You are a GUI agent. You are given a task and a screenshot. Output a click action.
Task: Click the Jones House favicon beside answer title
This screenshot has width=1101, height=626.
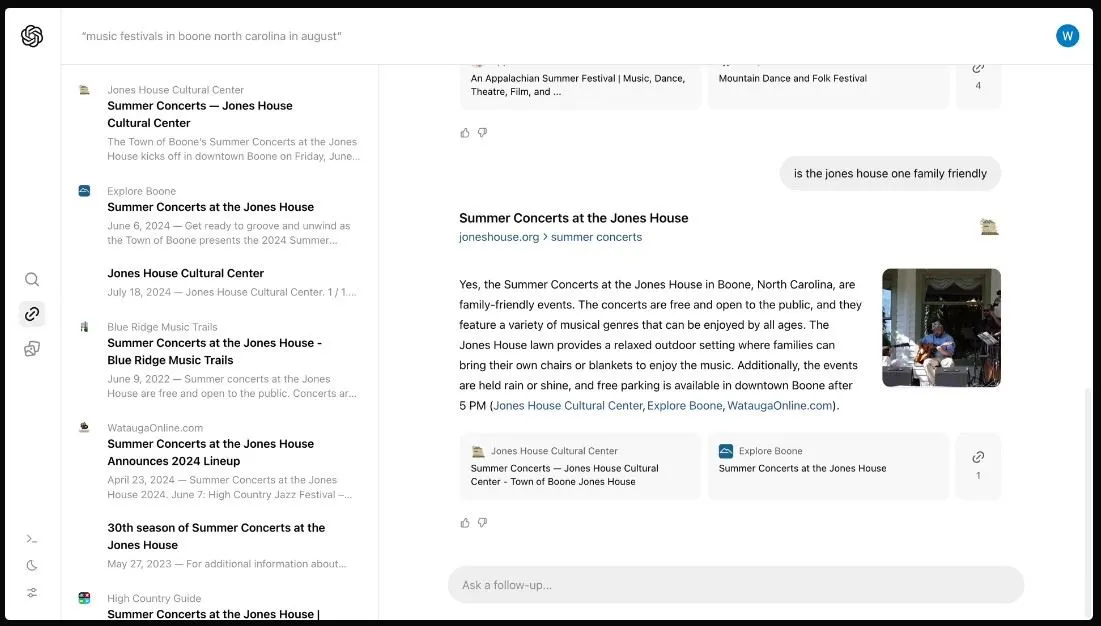(989, 227)
